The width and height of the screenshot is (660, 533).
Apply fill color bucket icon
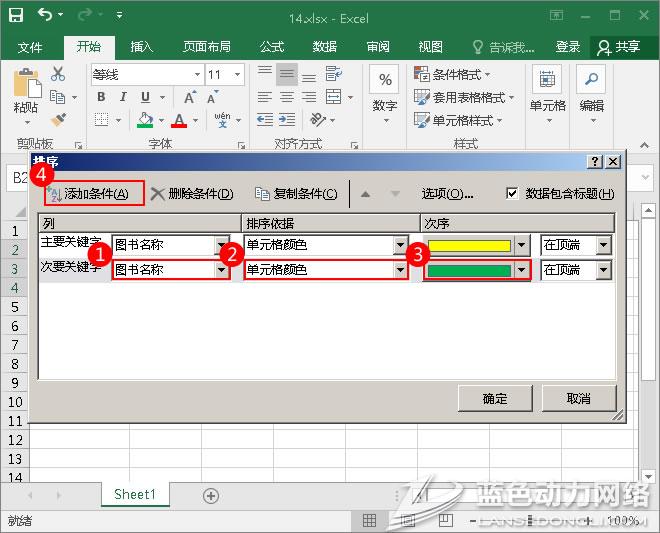coord(146,120)
